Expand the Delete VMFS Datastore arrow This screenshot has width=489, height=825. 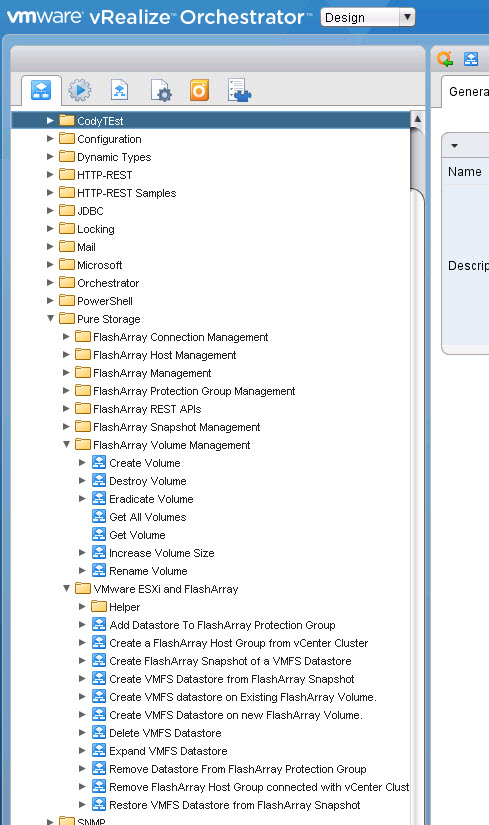point(82,732)
